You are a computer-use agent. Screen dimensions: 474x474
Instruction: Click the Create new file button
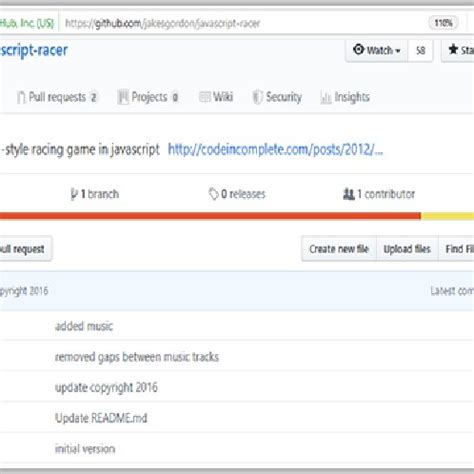(x=339, y=249)
